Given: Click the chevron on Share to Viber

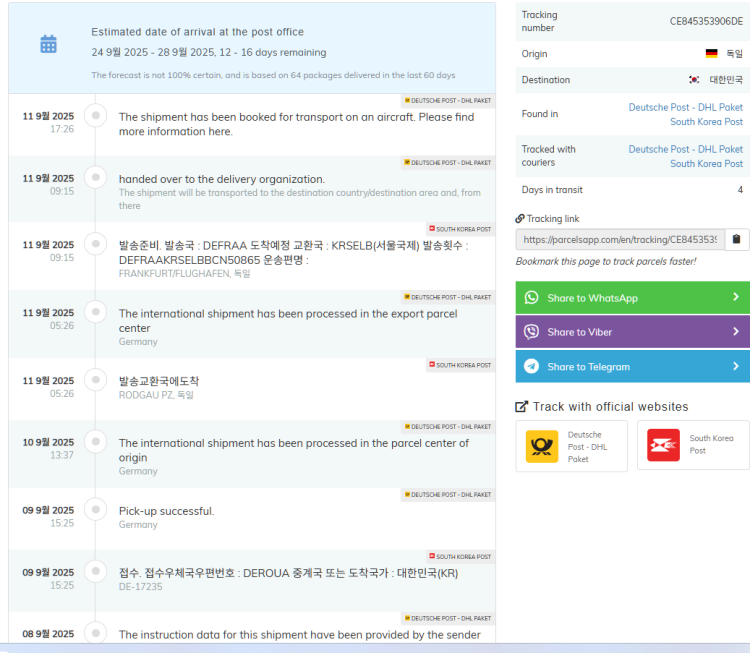Looking at the screenshot, I should tap(736, 332).
